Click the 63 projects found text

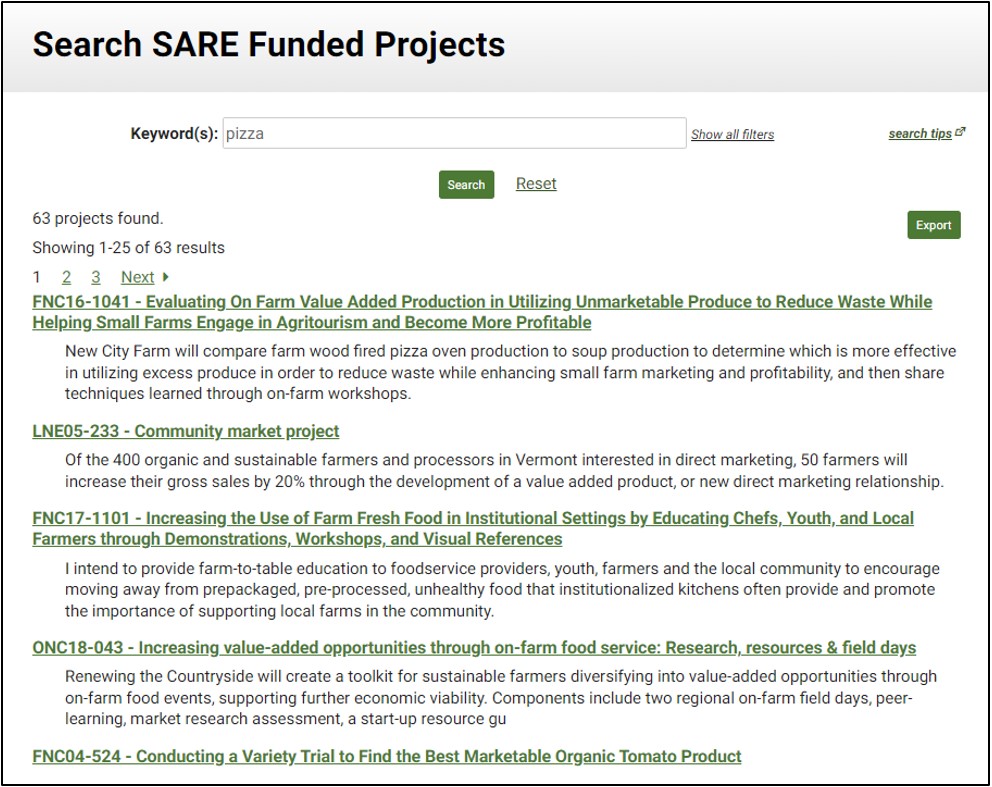point(97,218)
